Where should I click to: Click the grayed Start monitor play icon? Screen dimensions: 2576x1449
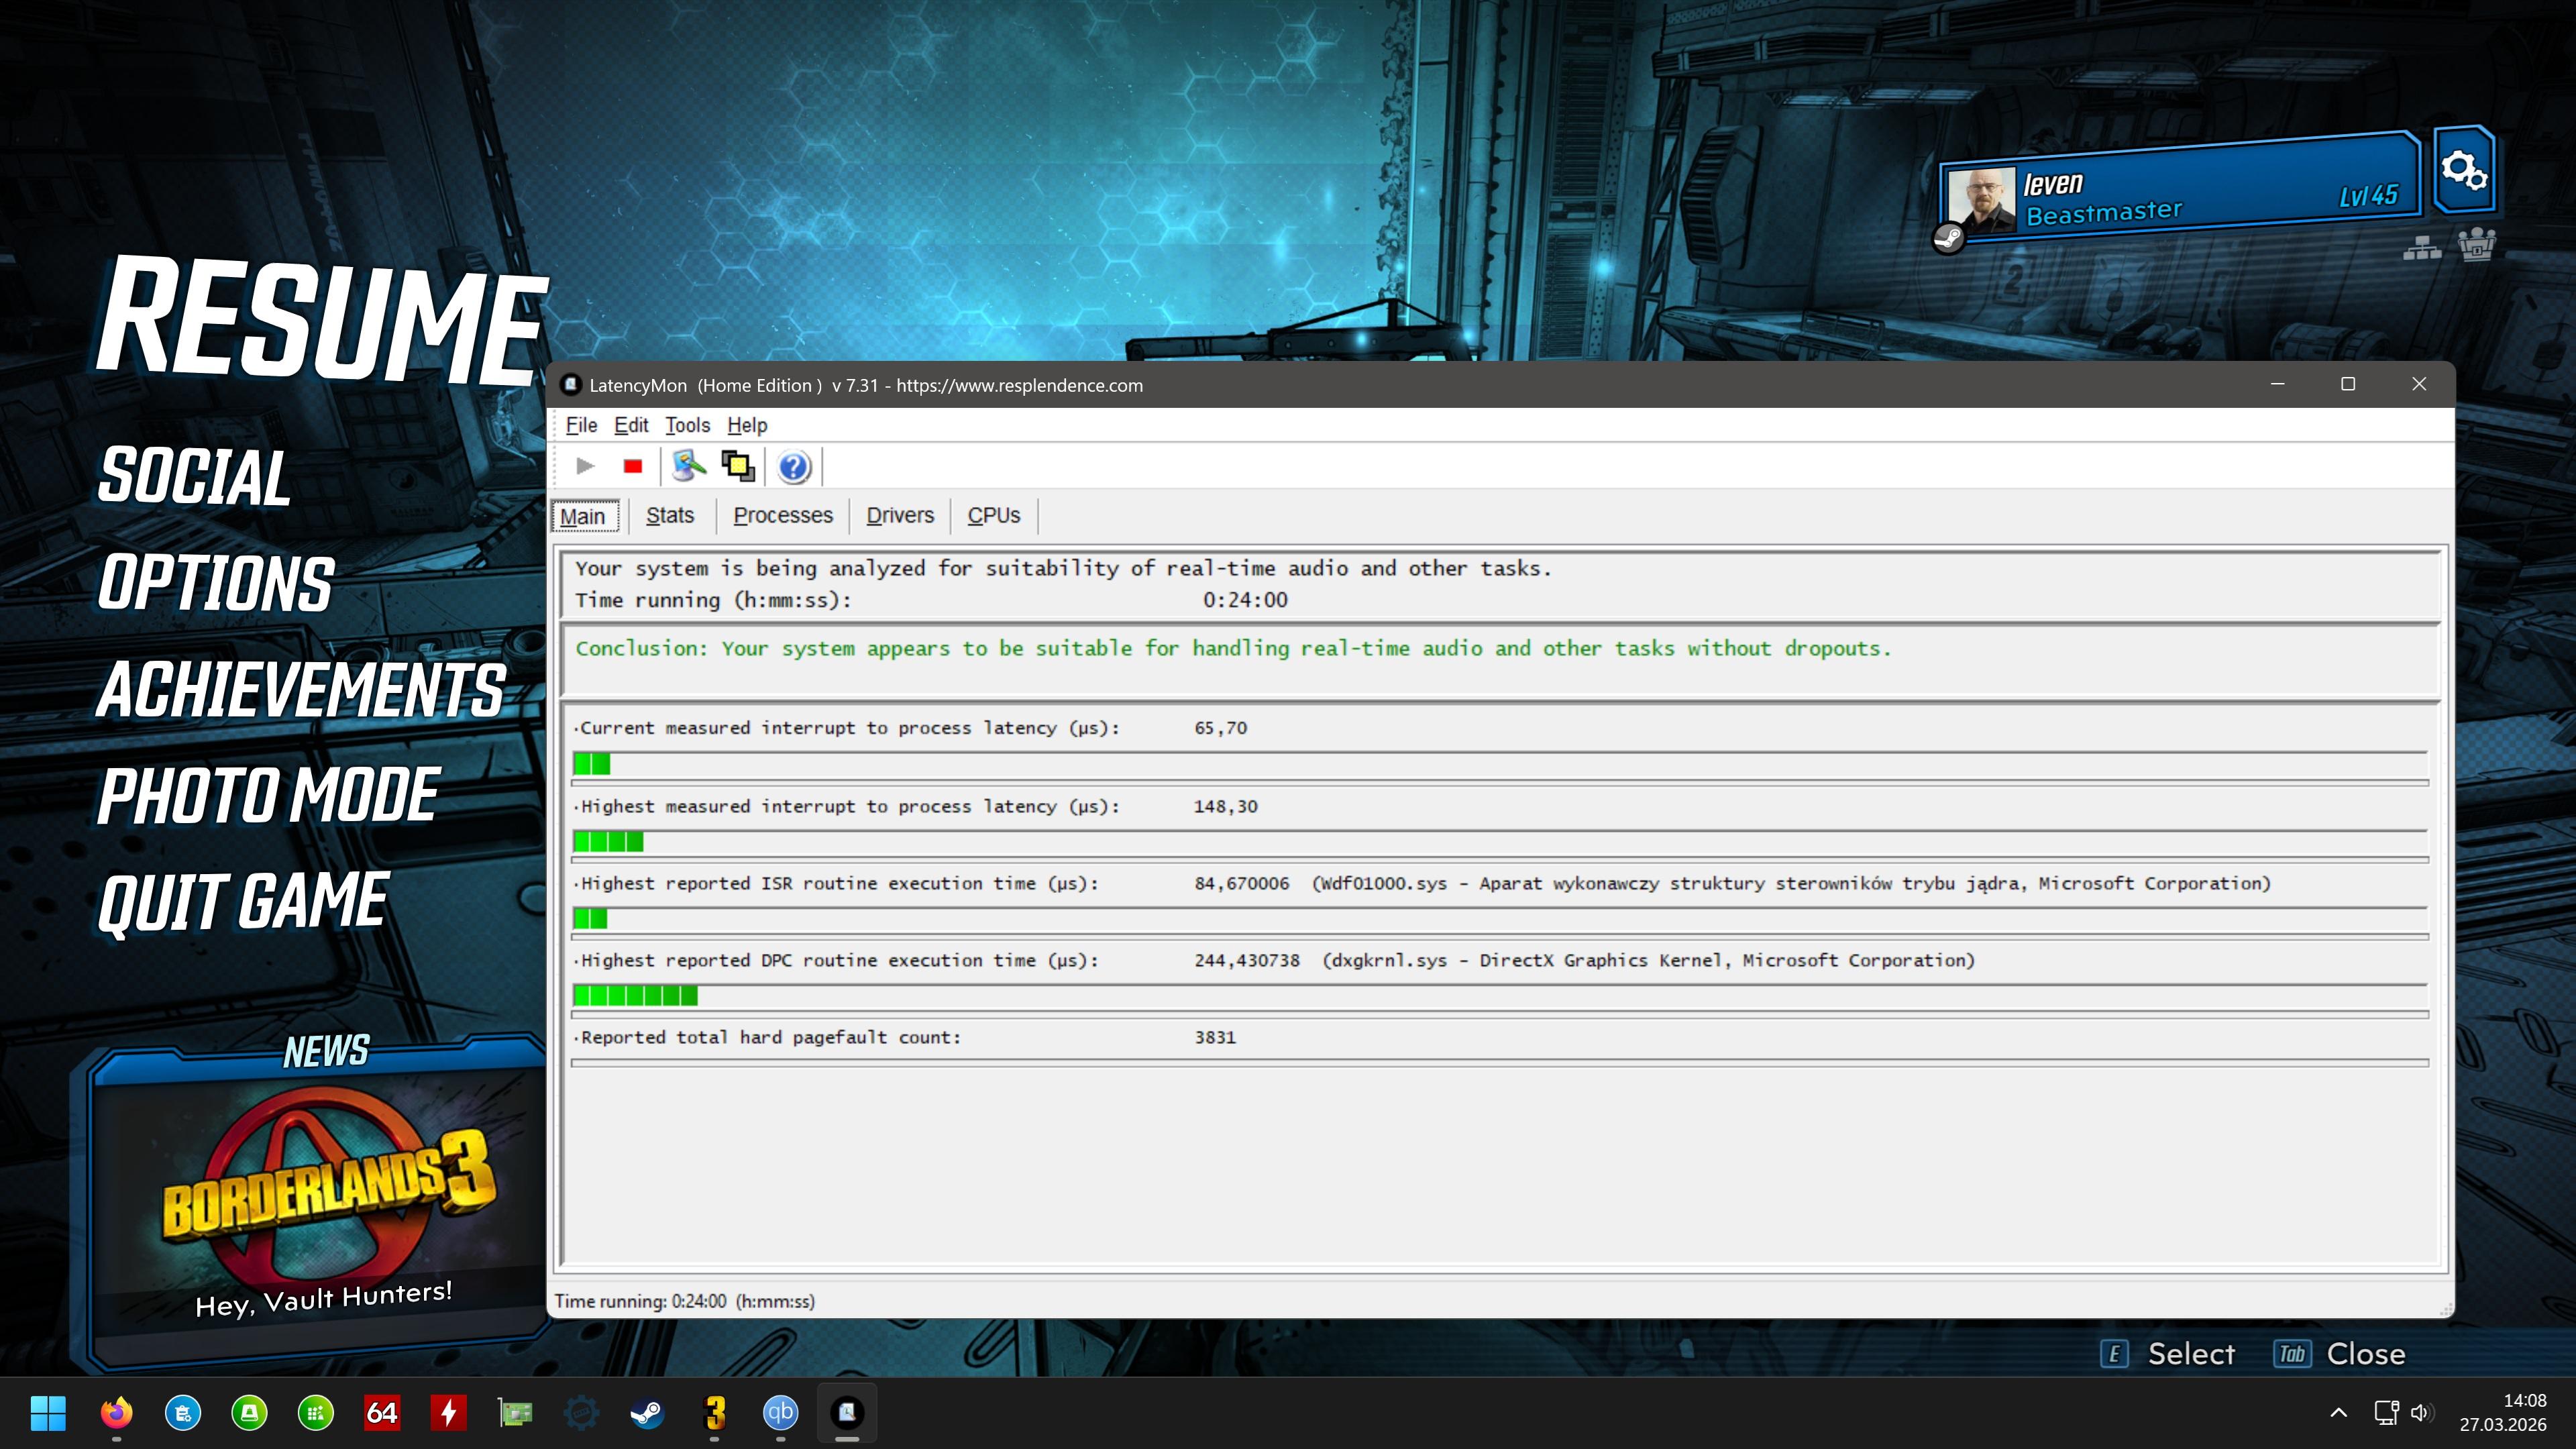coord(586,467)
